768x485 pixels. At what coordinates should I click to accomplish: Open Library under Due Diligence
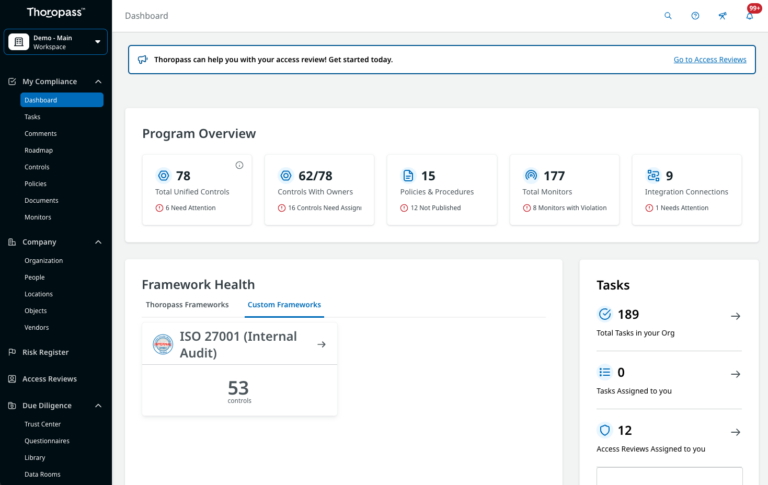click(35, 458)
